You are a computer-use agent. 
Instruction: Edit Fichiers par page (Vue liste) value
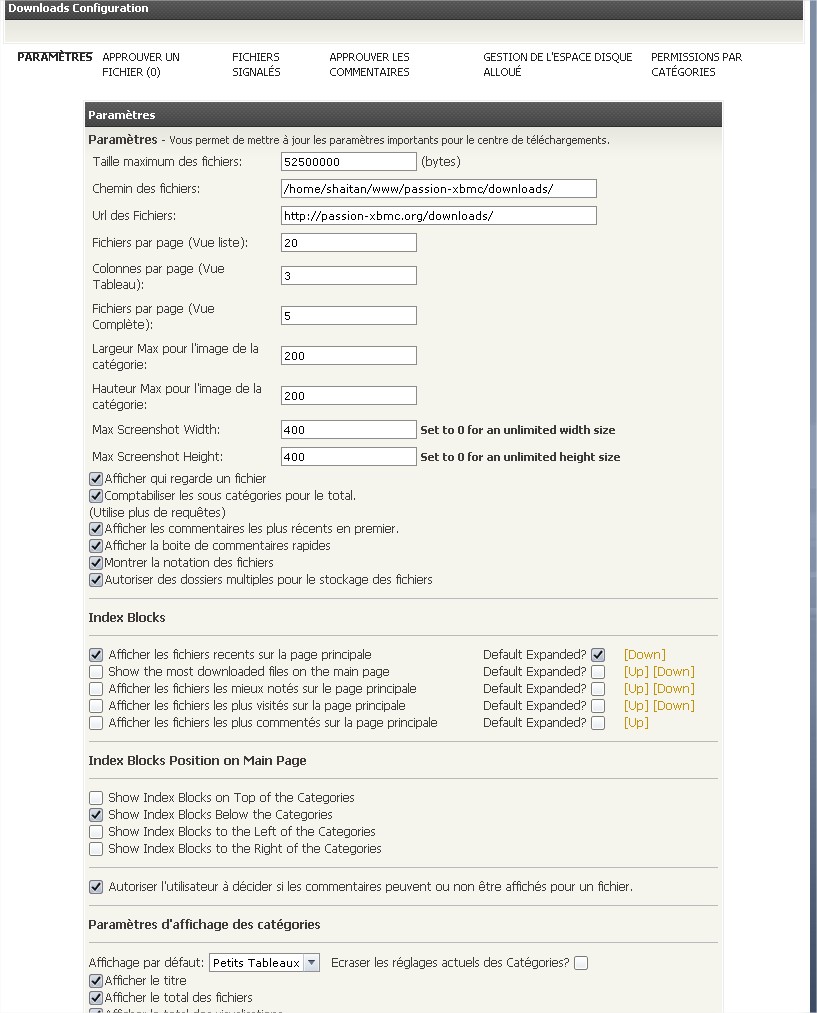[x=349, y=243]
